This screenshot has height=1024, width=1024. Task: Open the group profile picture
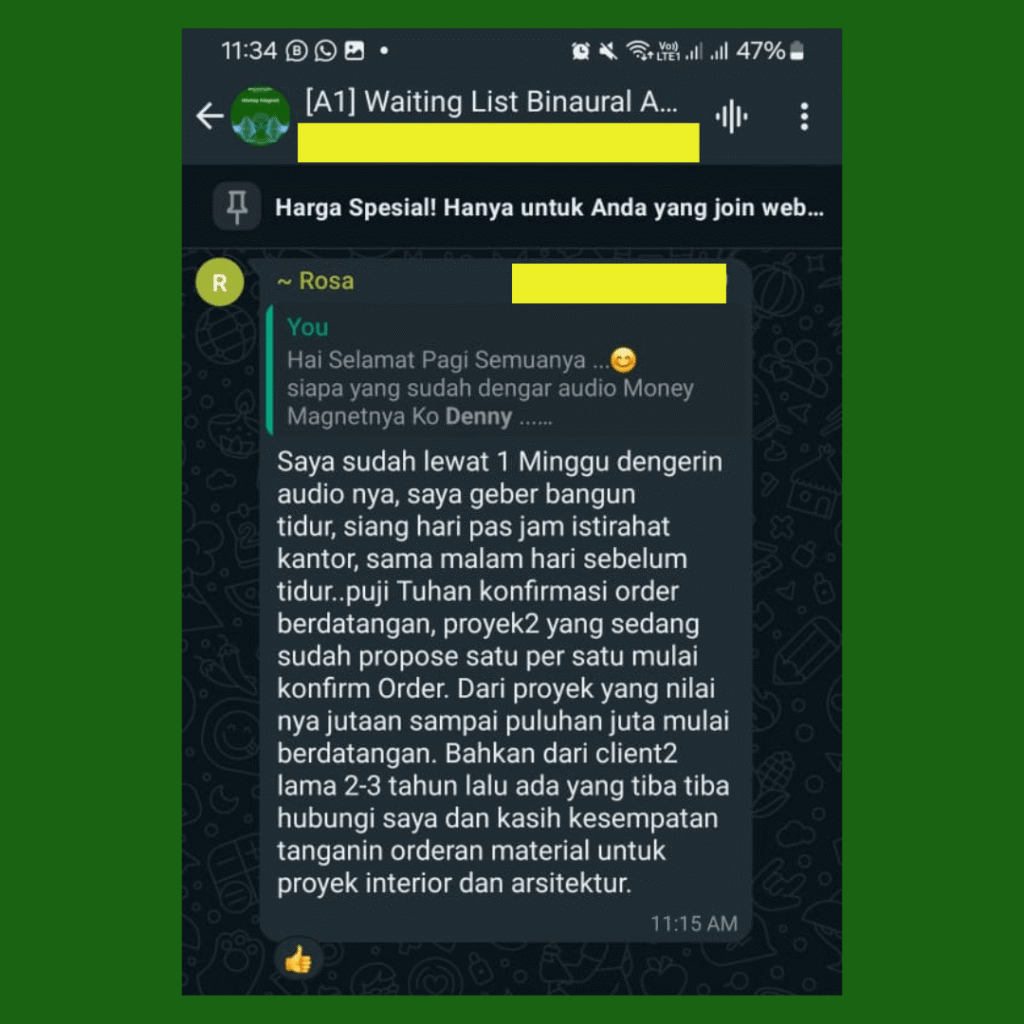click(x=261, y=116)
